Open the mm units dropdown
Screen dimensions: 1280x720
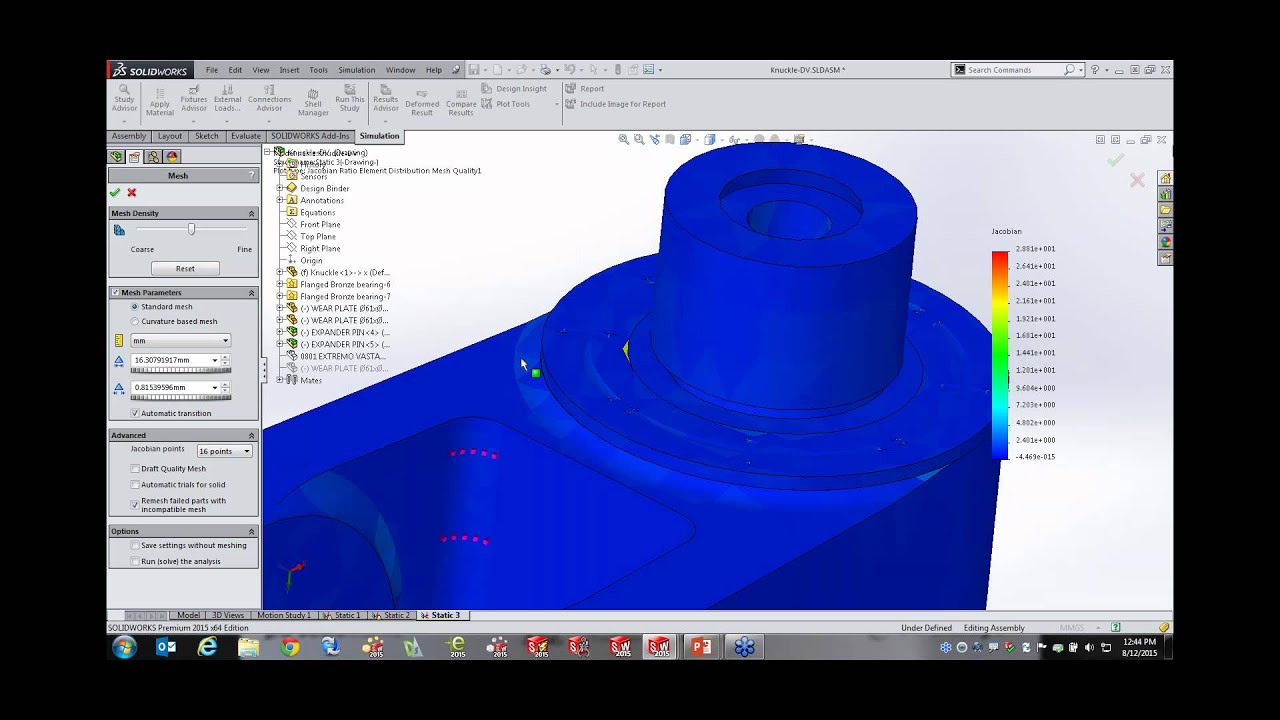(x=180, y=340)
